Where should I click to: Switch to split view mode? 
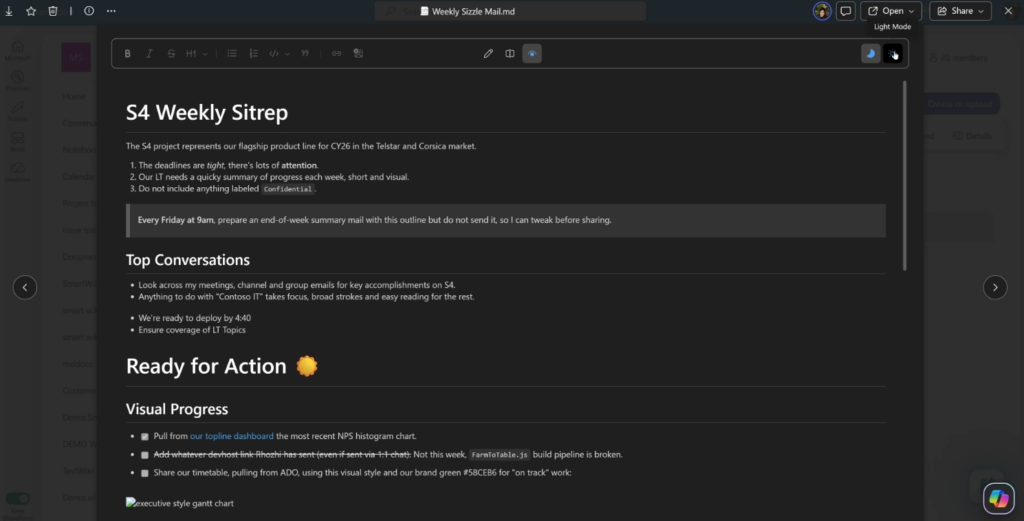click(x=510, y=54)
